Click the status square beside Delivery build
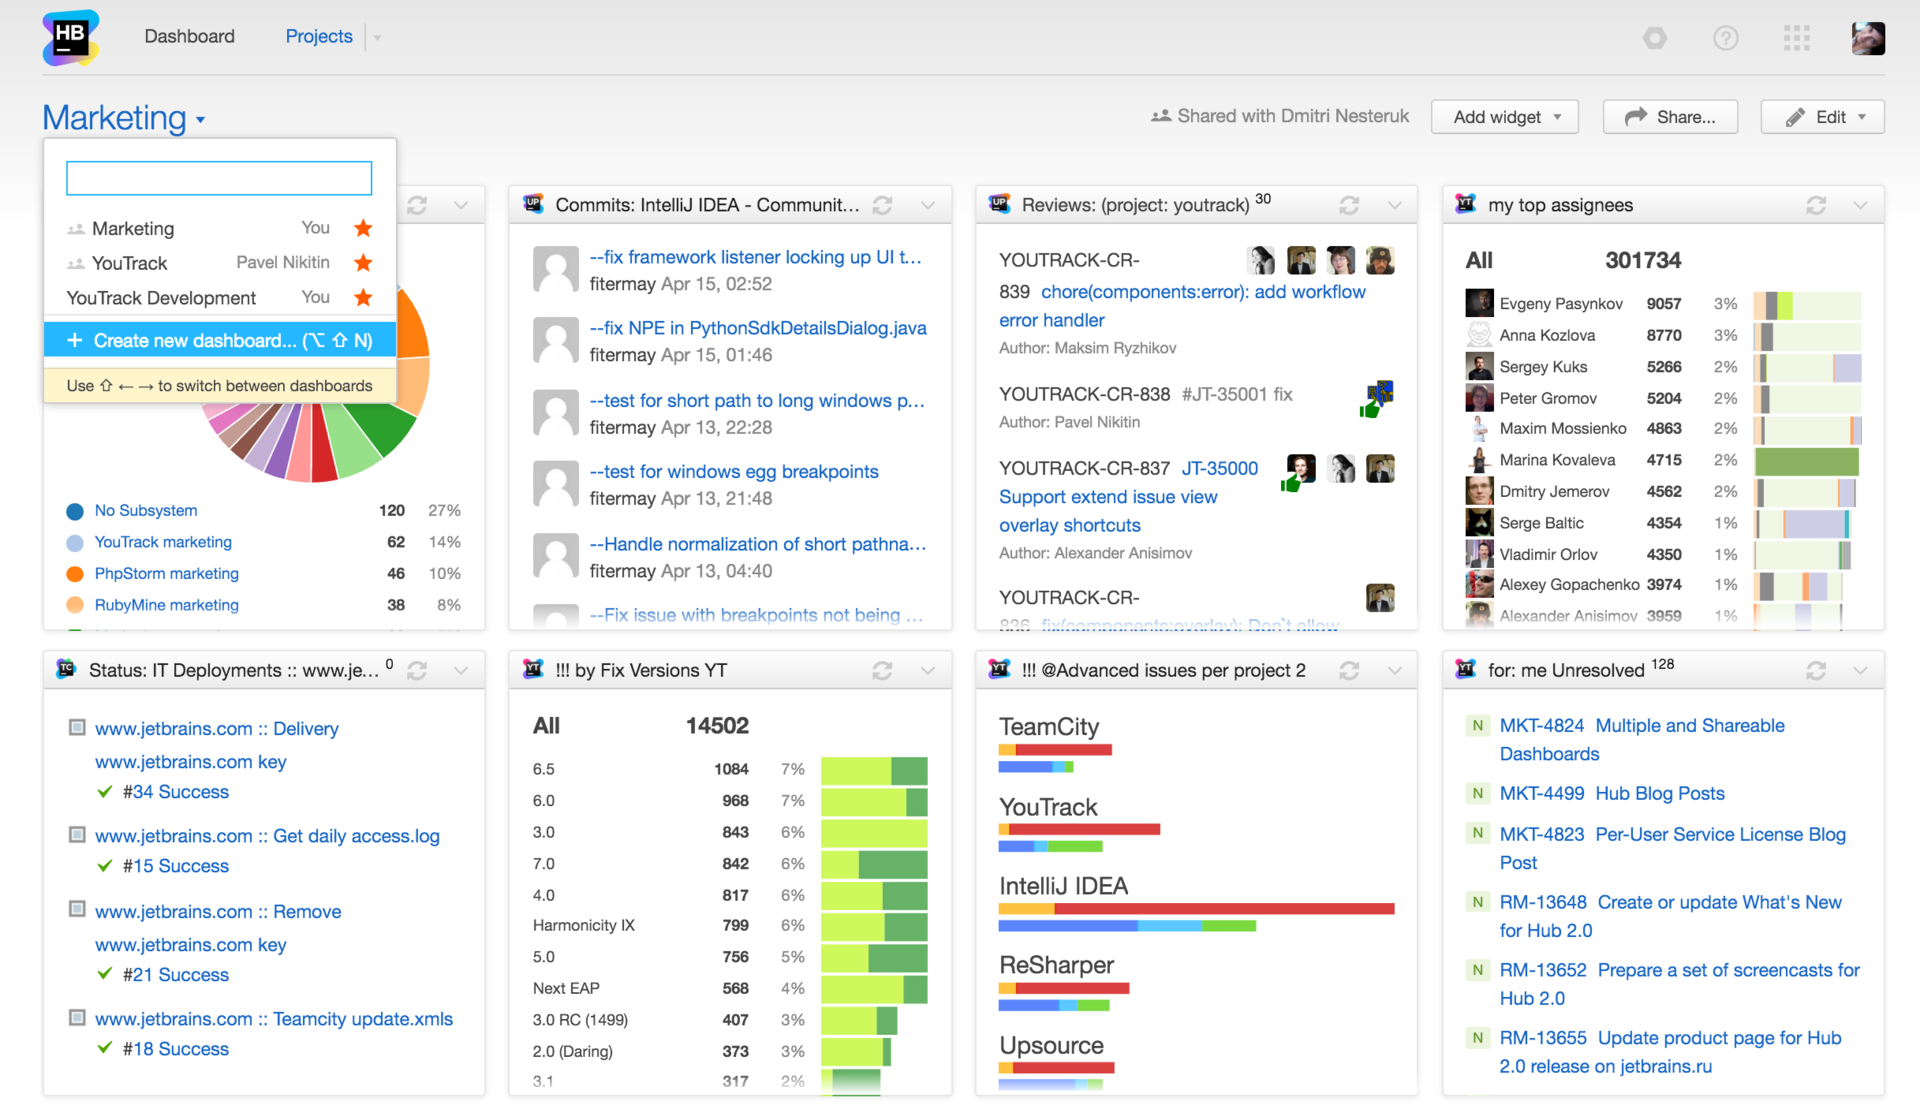 [x=77, y=727]
